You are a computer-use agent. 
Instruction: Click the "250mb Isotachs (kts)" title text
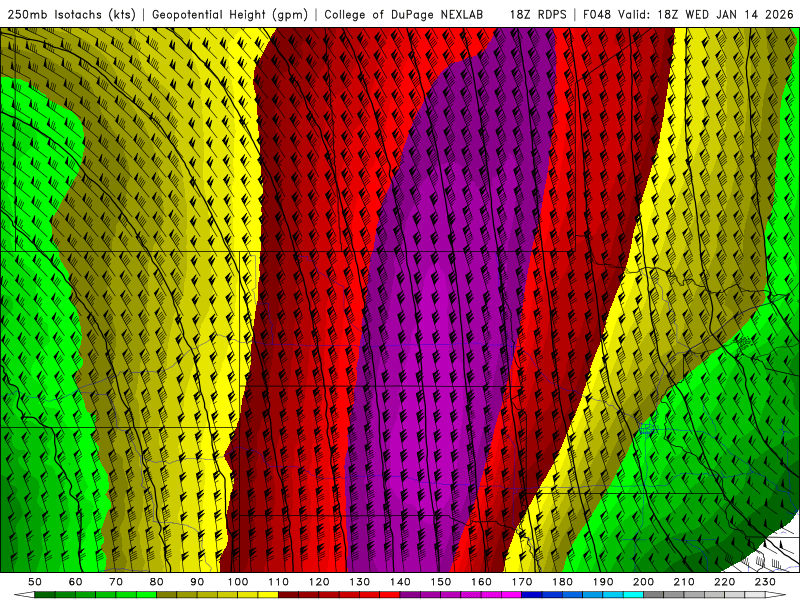[71, 14]
